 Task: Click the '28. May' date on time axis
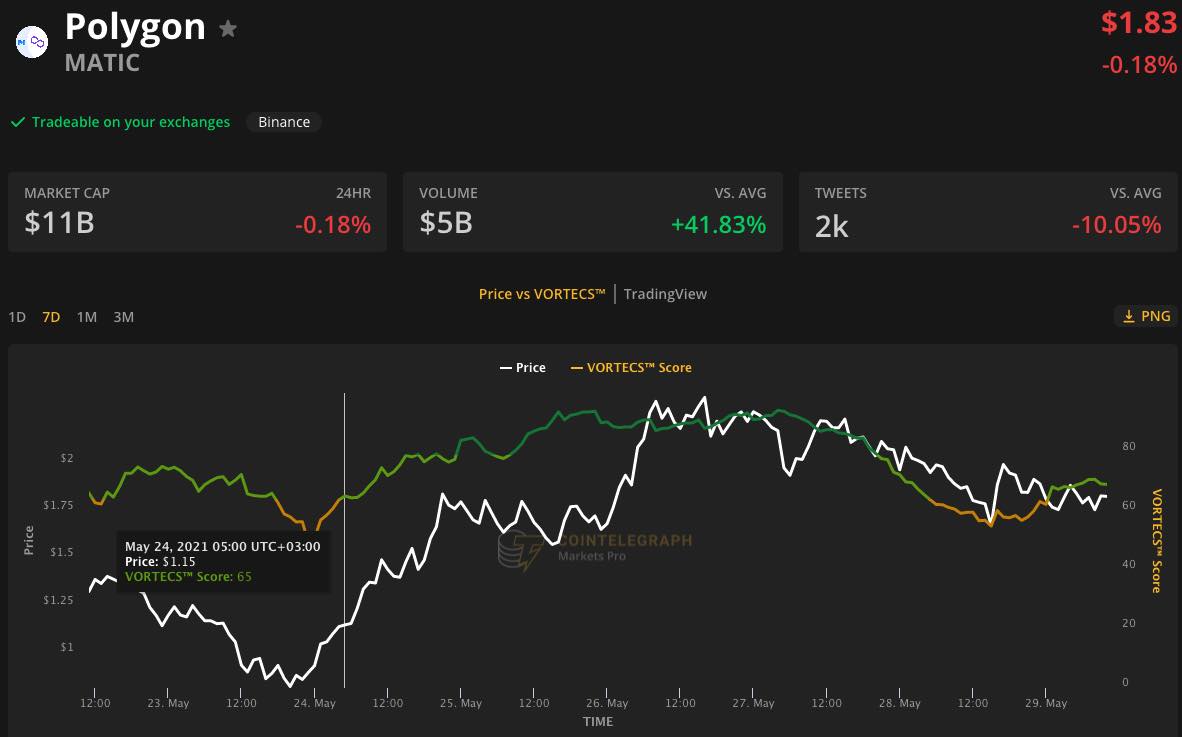(x=899, y=703)
